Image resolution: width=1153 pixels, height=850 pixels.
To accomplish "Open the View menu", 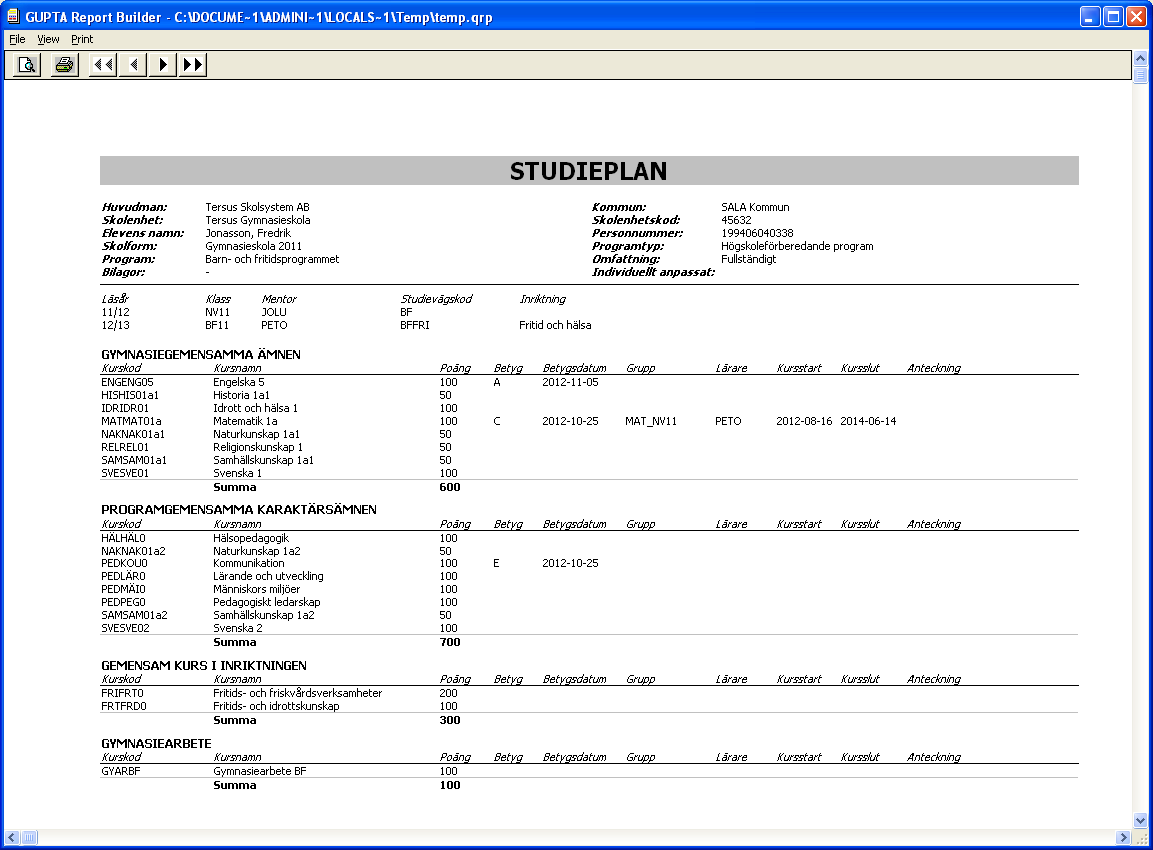I will [x=47, y=39].
